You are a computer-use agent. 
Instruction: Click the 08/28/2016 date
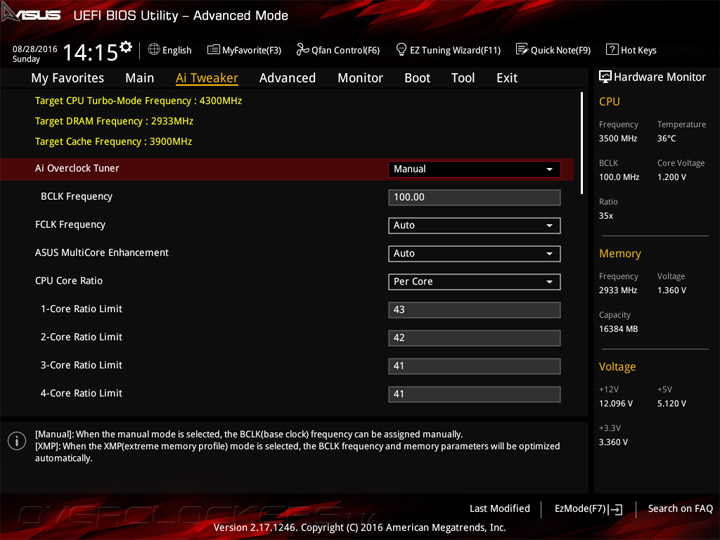click(35, 49)
